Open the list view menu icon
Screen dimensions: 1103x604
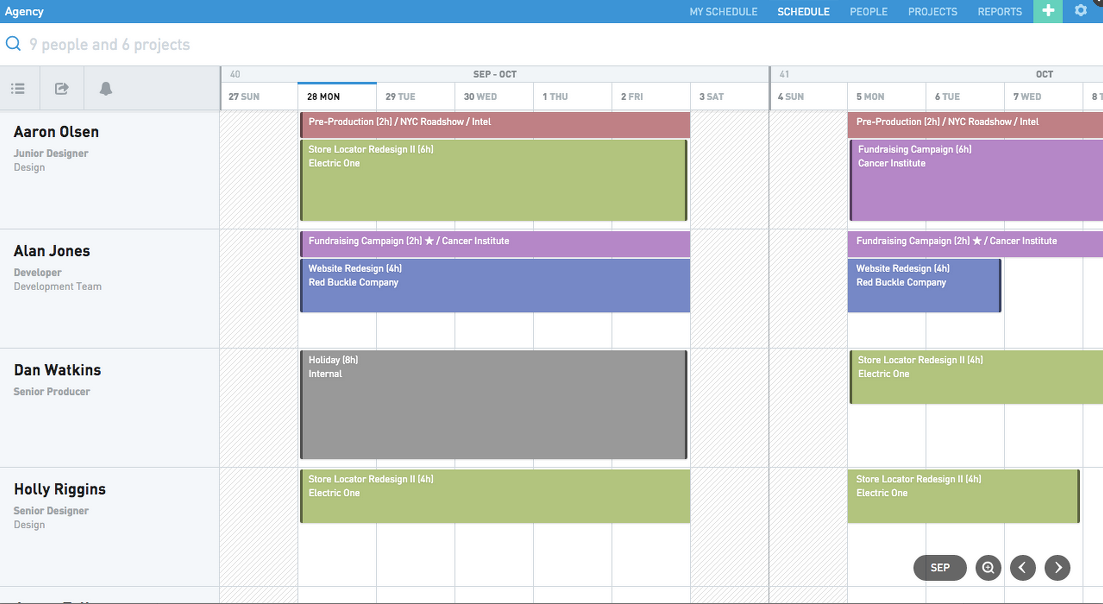click(x=18, y=89)
